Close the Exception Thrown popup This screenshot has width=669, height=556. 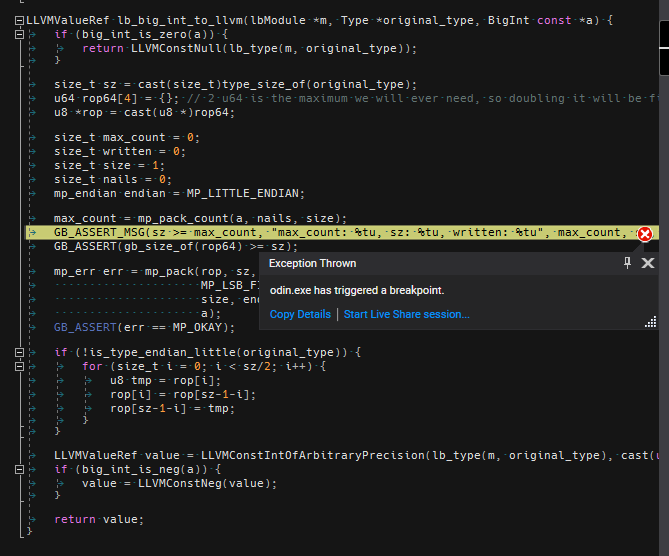(x=648, y=263)
